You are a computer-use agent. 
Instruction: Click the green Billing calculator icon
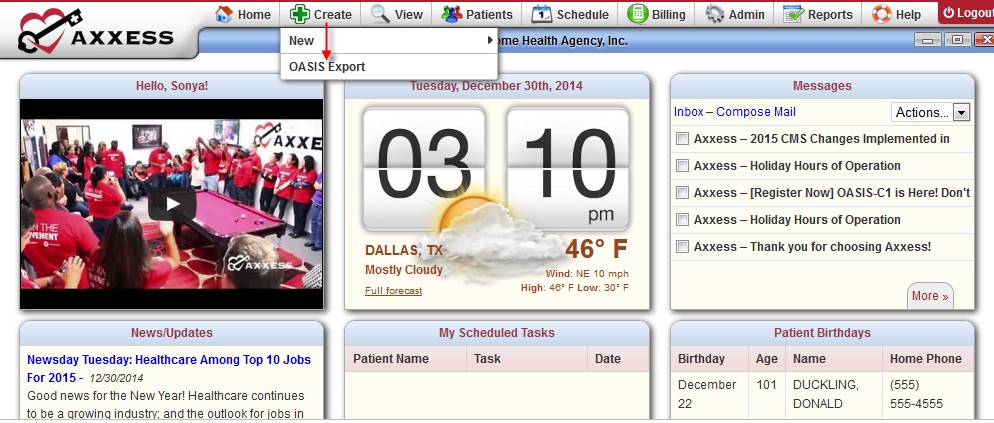(x=637, y=14)
